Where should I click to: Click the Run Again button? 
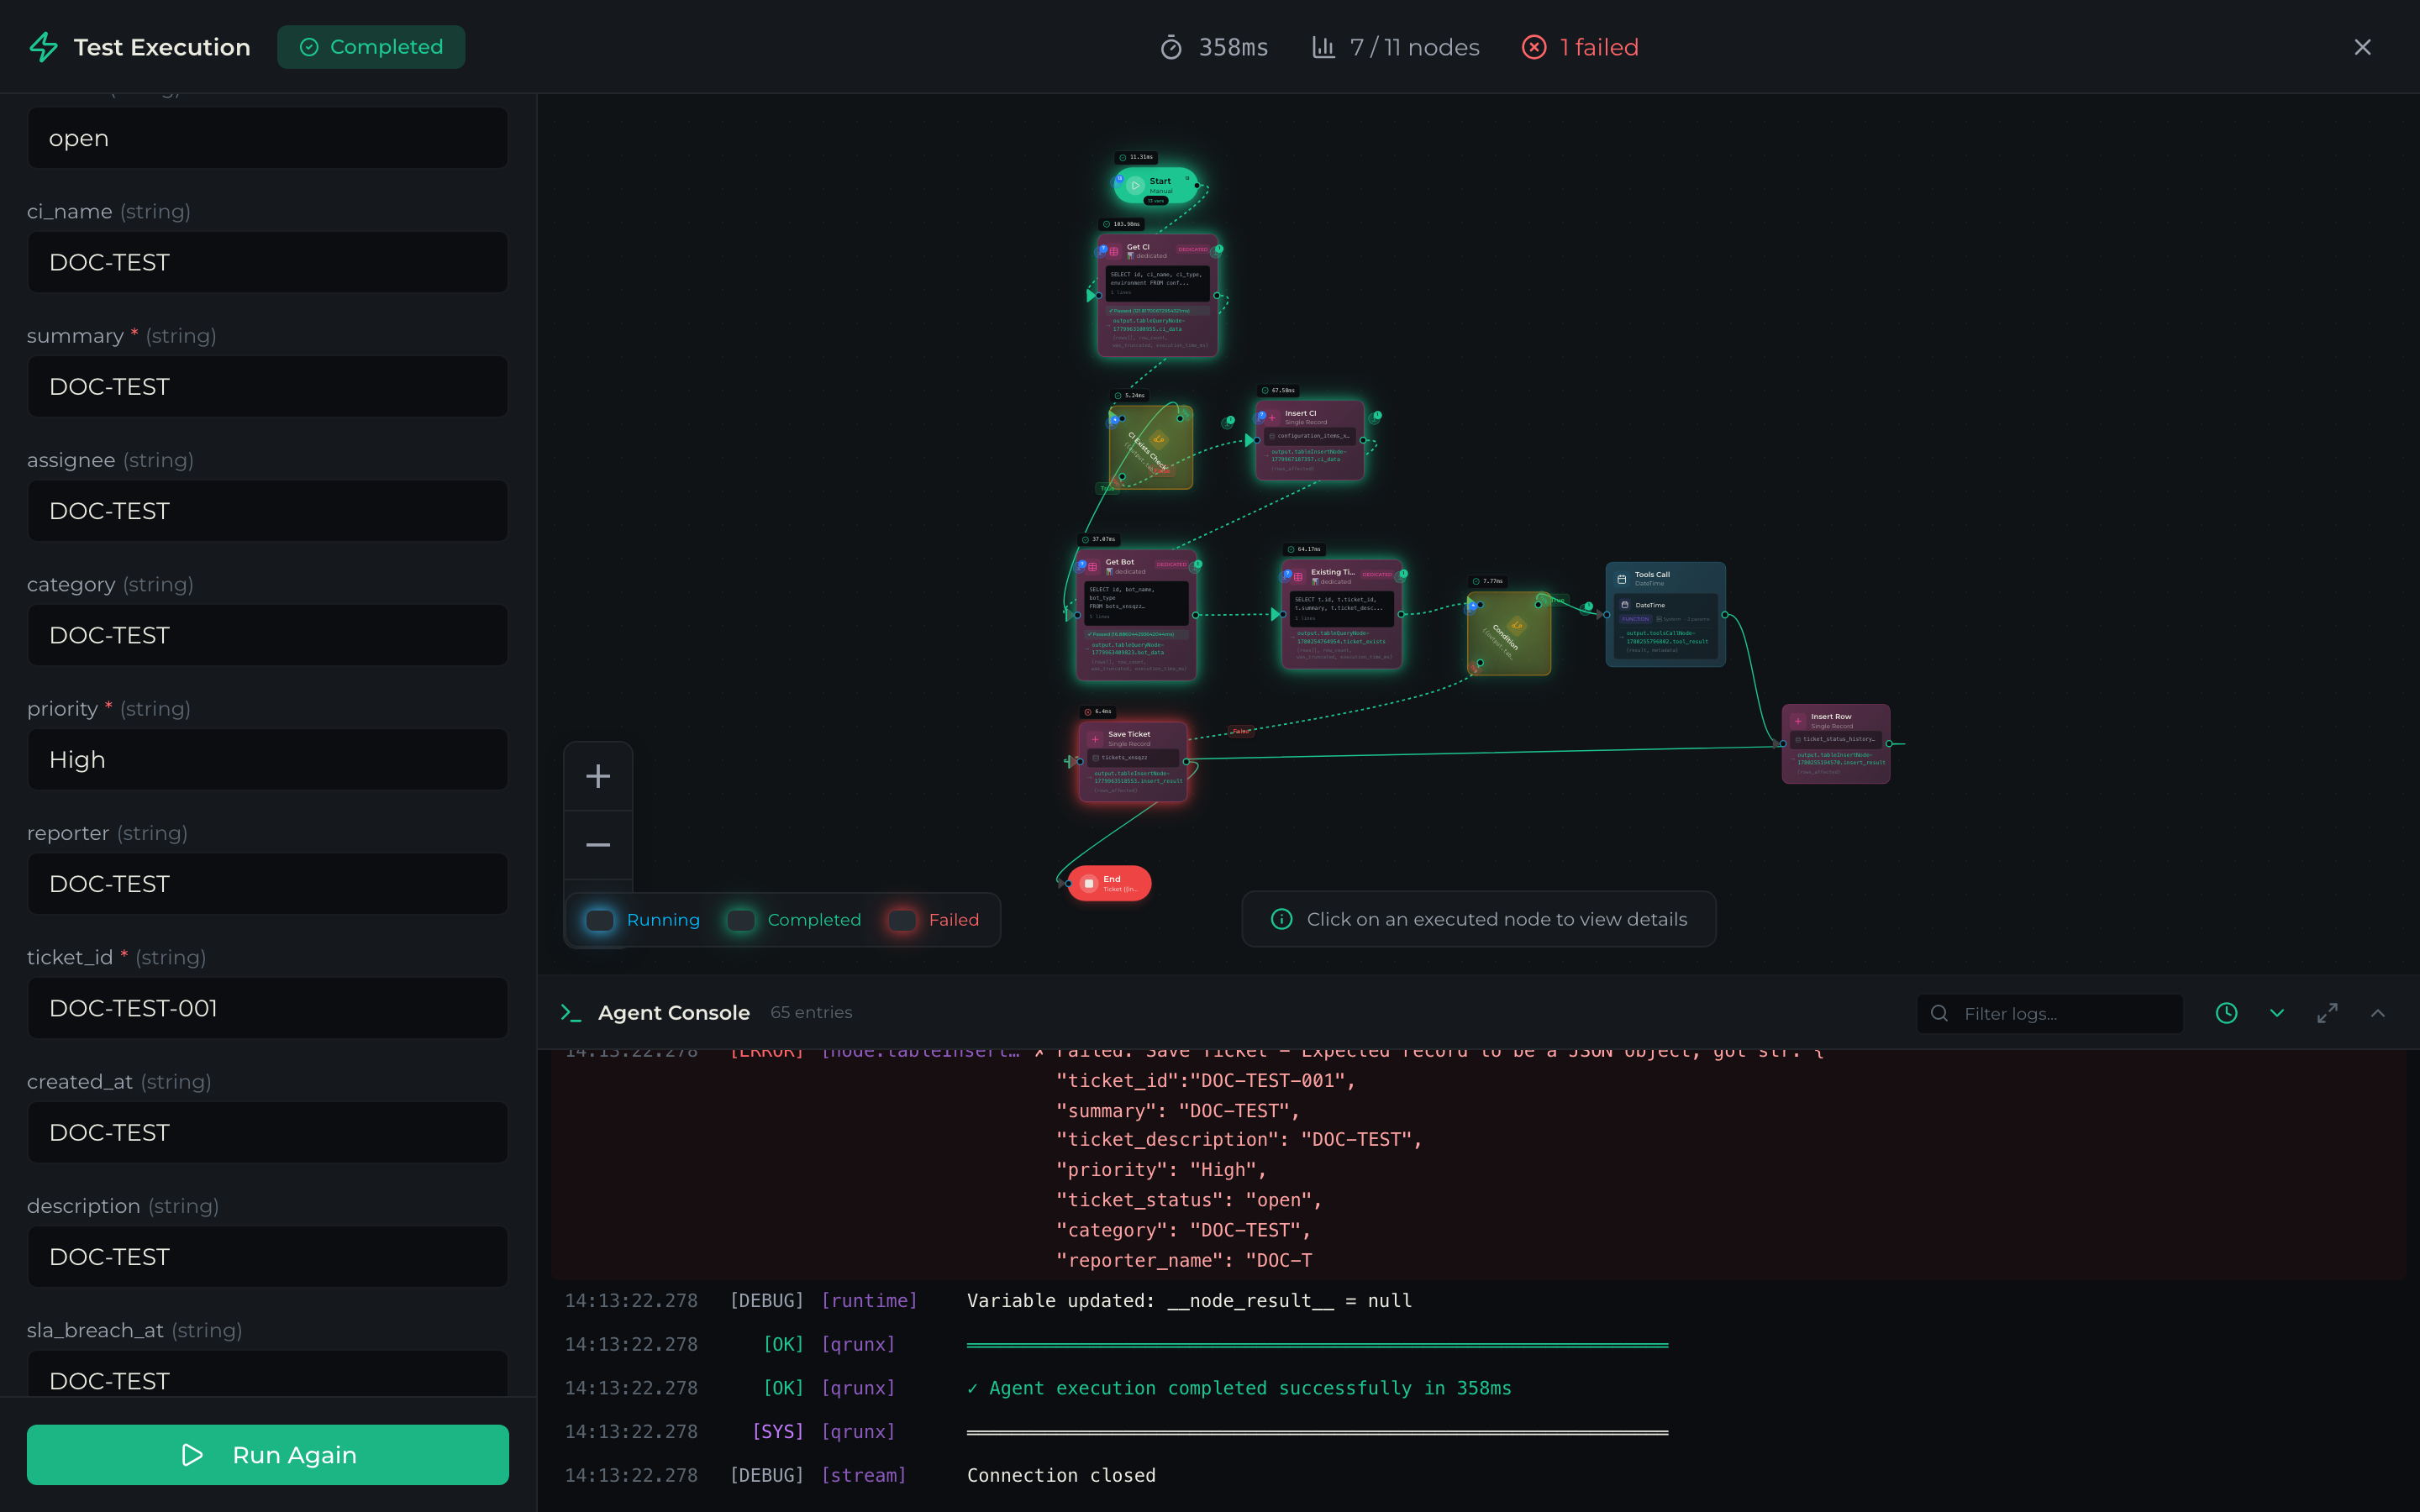click(268, 1454)
